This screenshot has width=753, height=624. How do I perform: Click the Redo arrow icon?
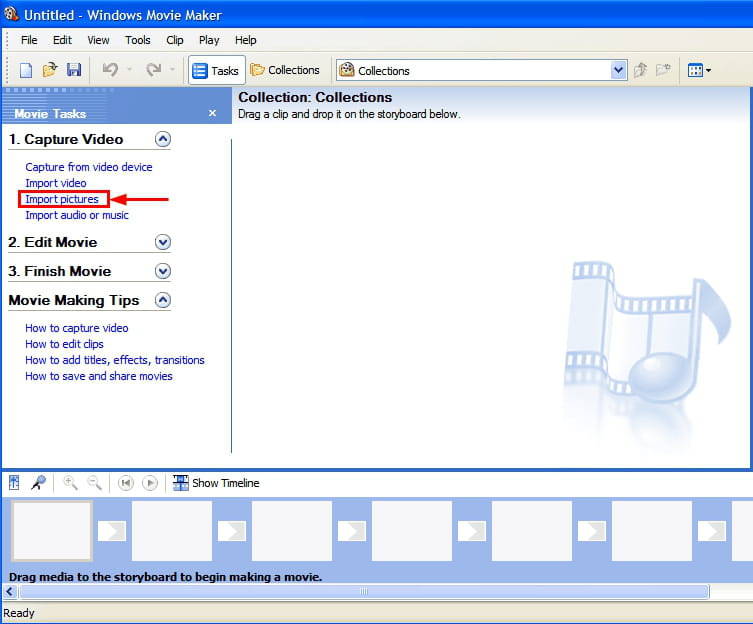click(154, 70)
